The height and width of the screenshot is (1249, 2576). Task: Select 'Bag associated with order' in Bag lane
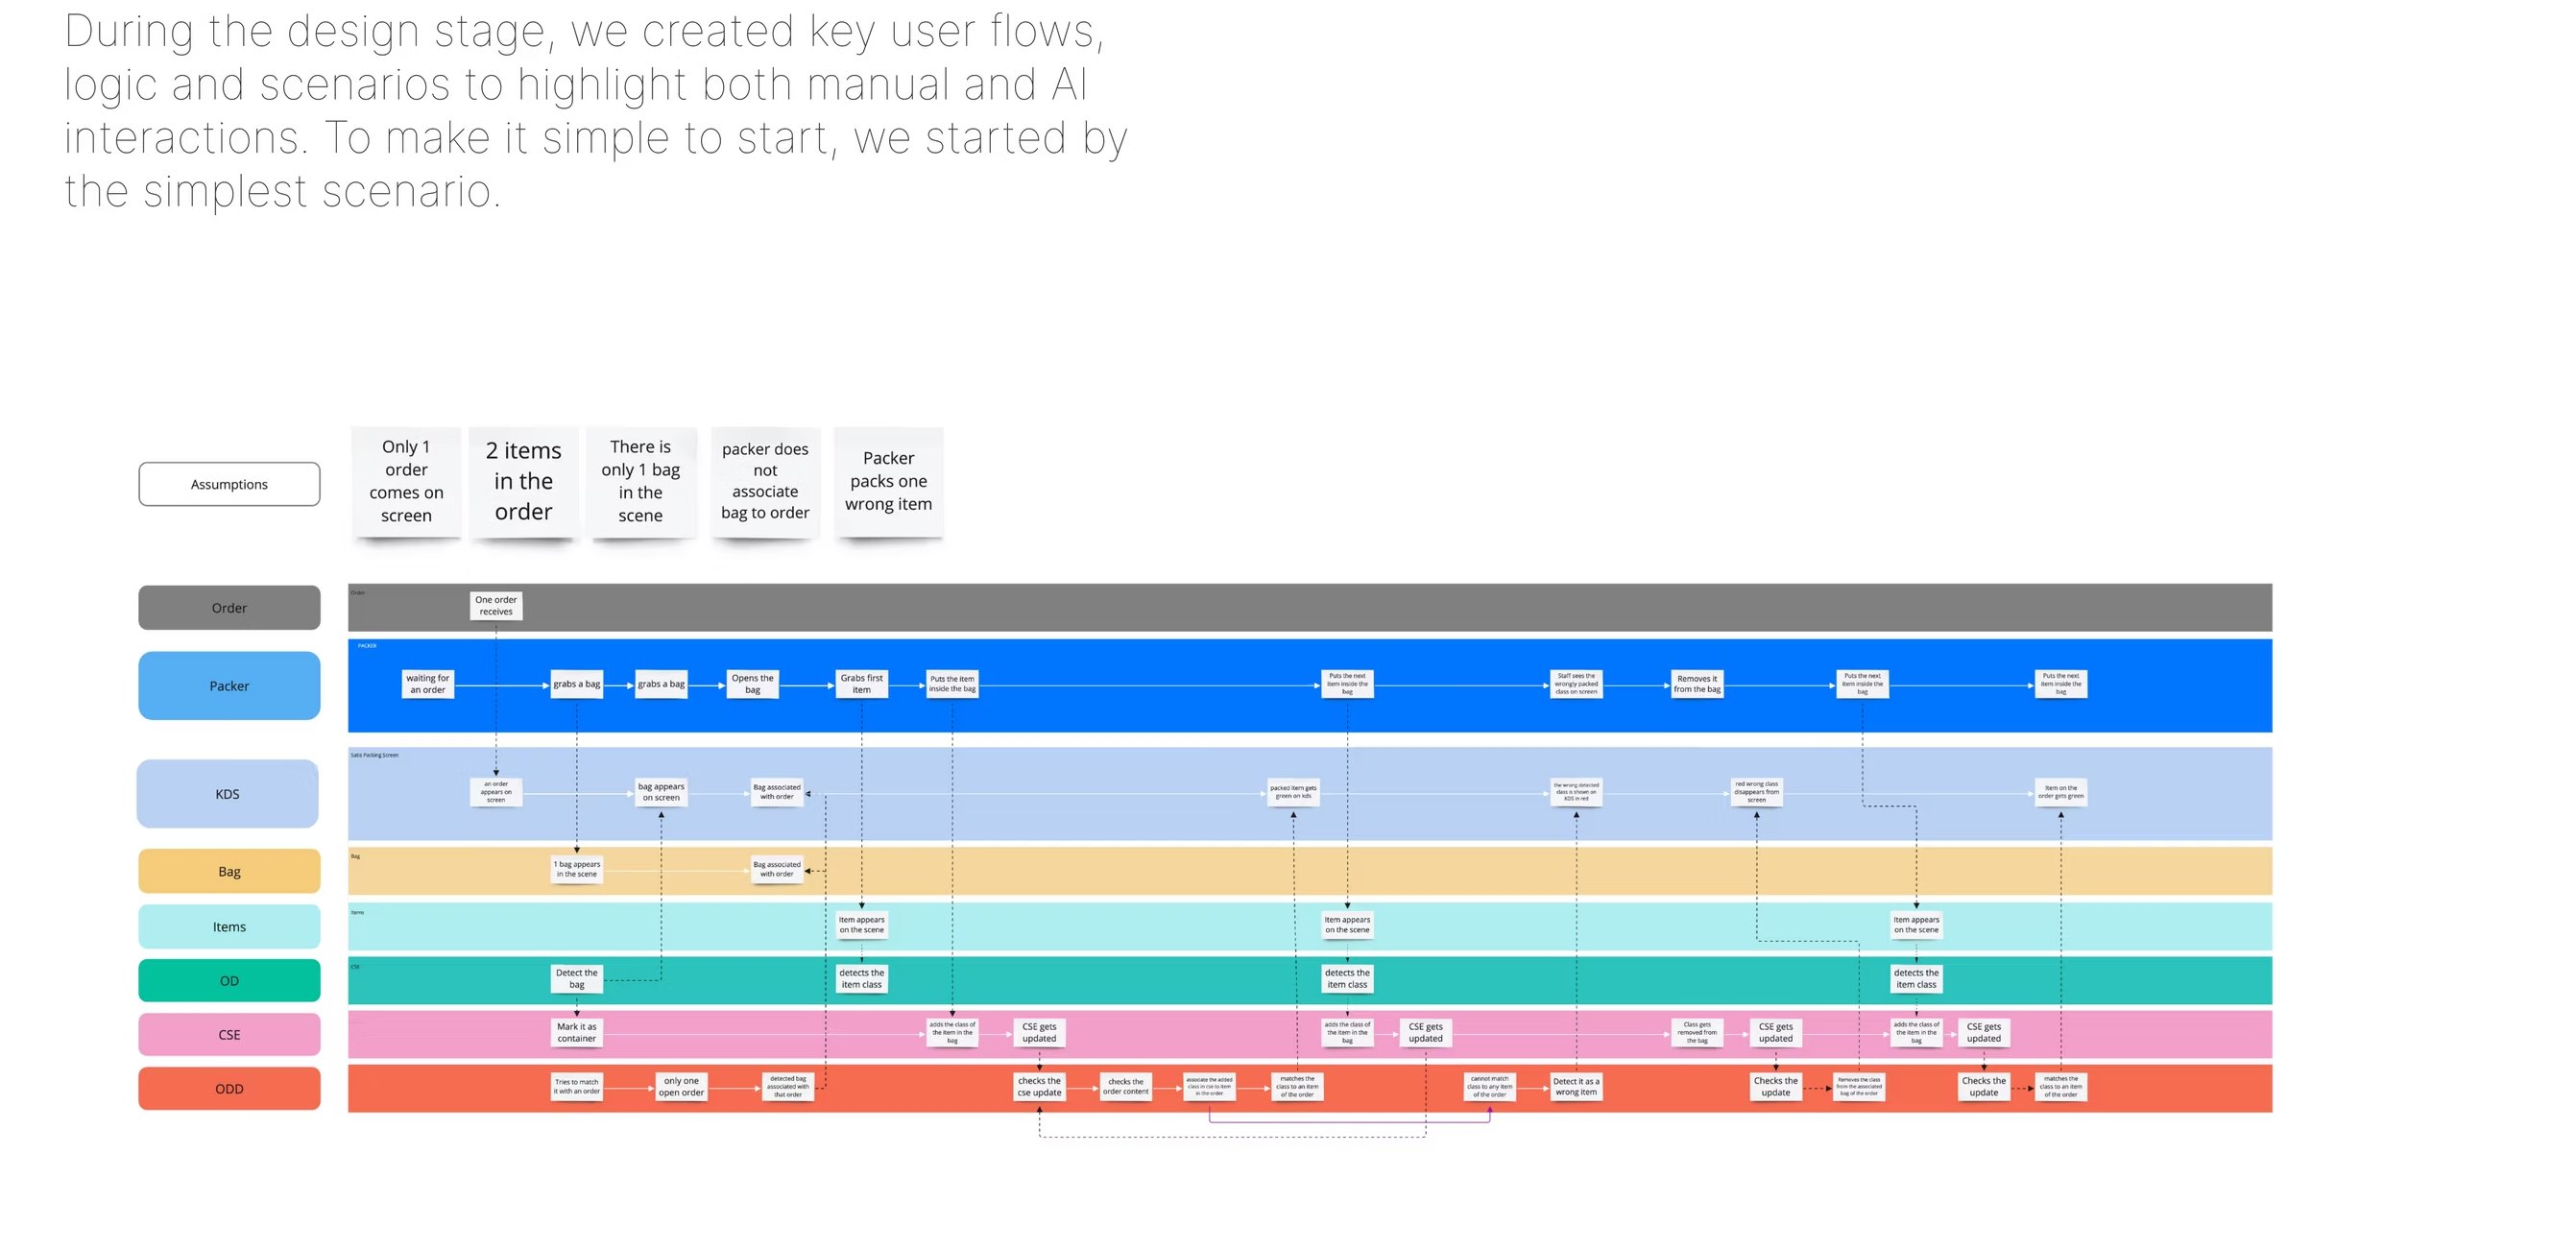click(777, 870)
